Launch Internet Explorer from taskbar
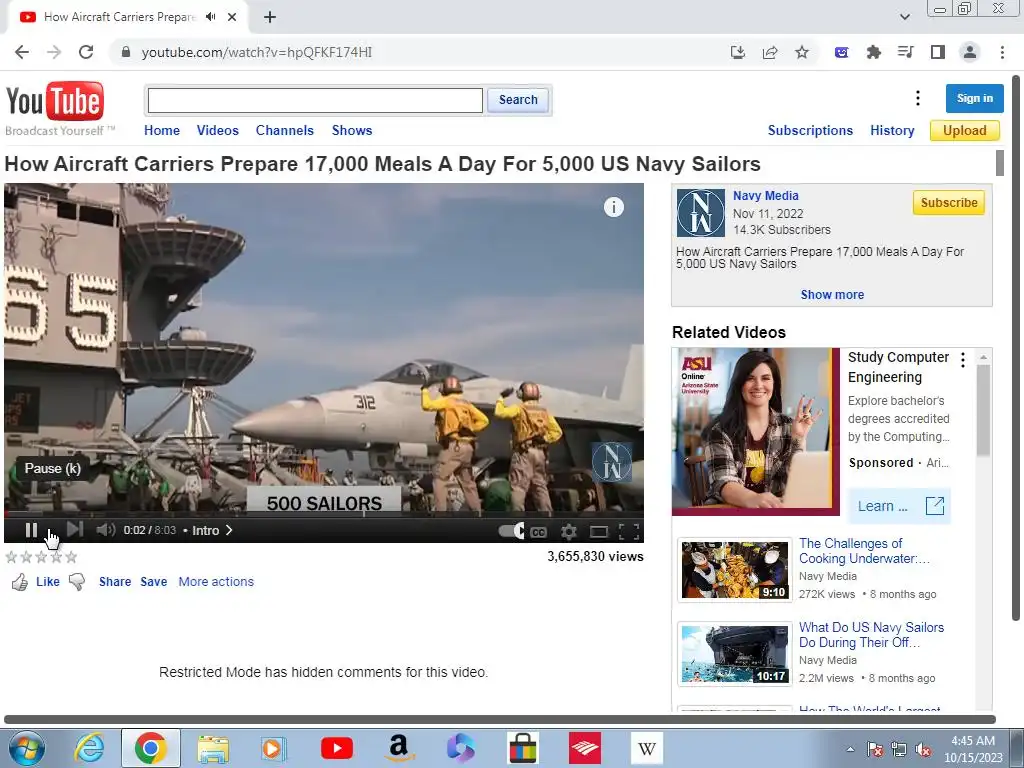The image size is (1024, 768). pyautogui.click(x=89, y=748)
